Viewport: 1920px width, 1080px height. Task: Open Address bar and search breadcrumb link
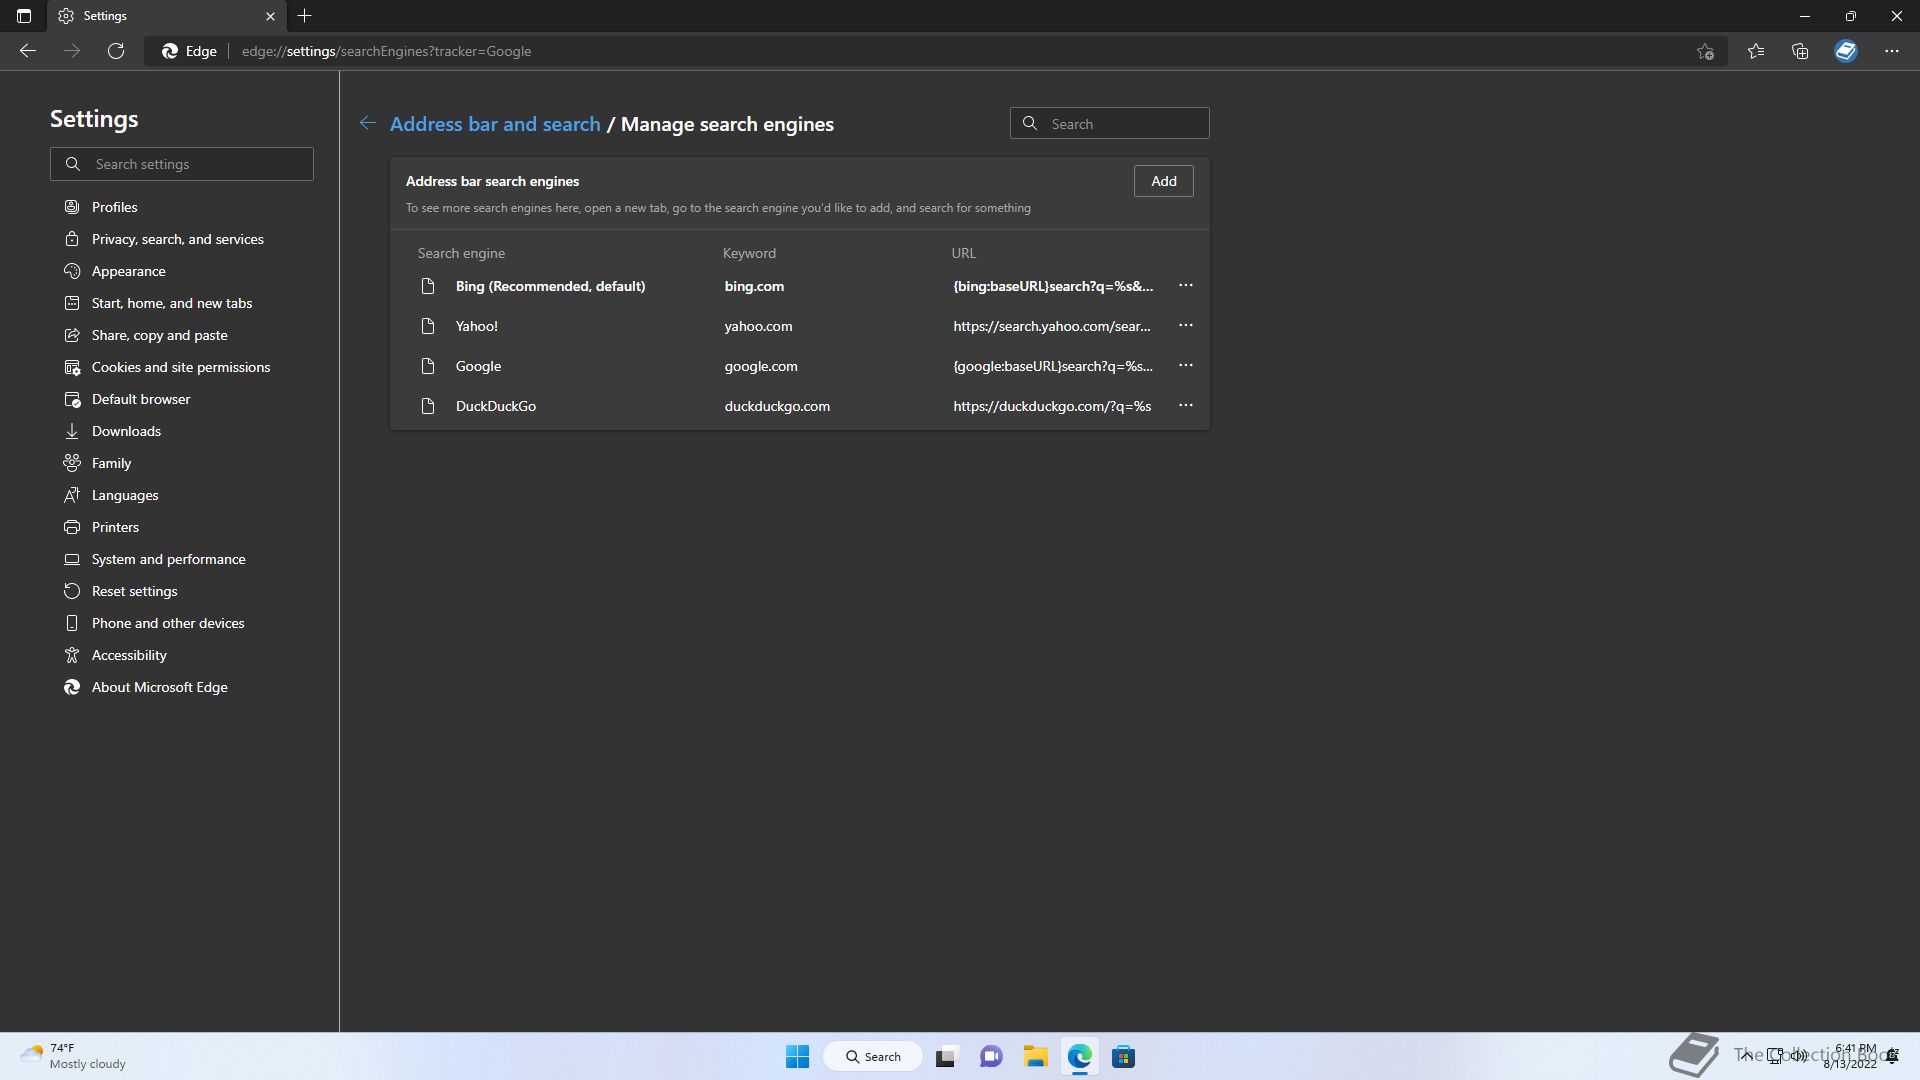495,124
